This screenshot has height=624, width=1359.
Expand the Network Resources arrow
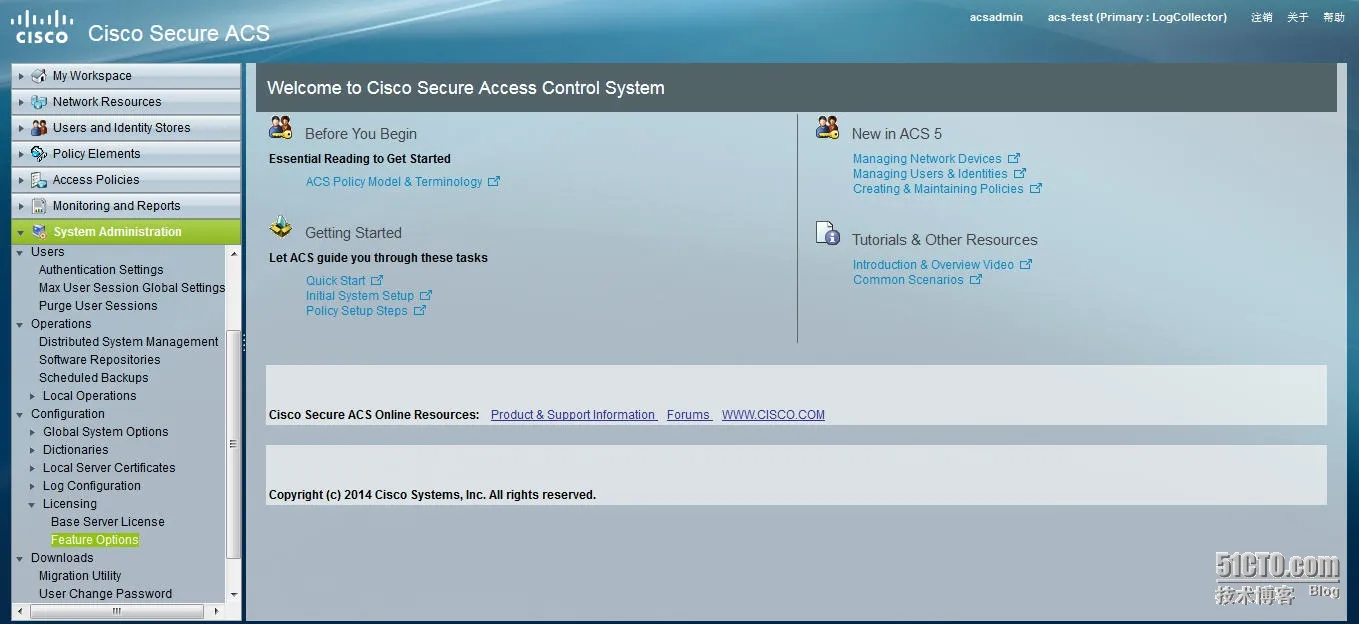coord(21,102)
